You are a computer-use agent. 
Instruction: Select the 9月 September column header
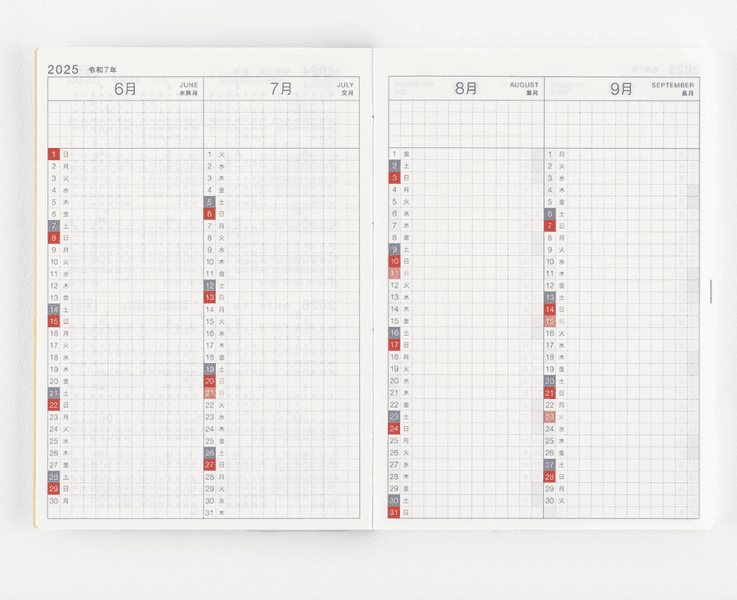[621, 88]
